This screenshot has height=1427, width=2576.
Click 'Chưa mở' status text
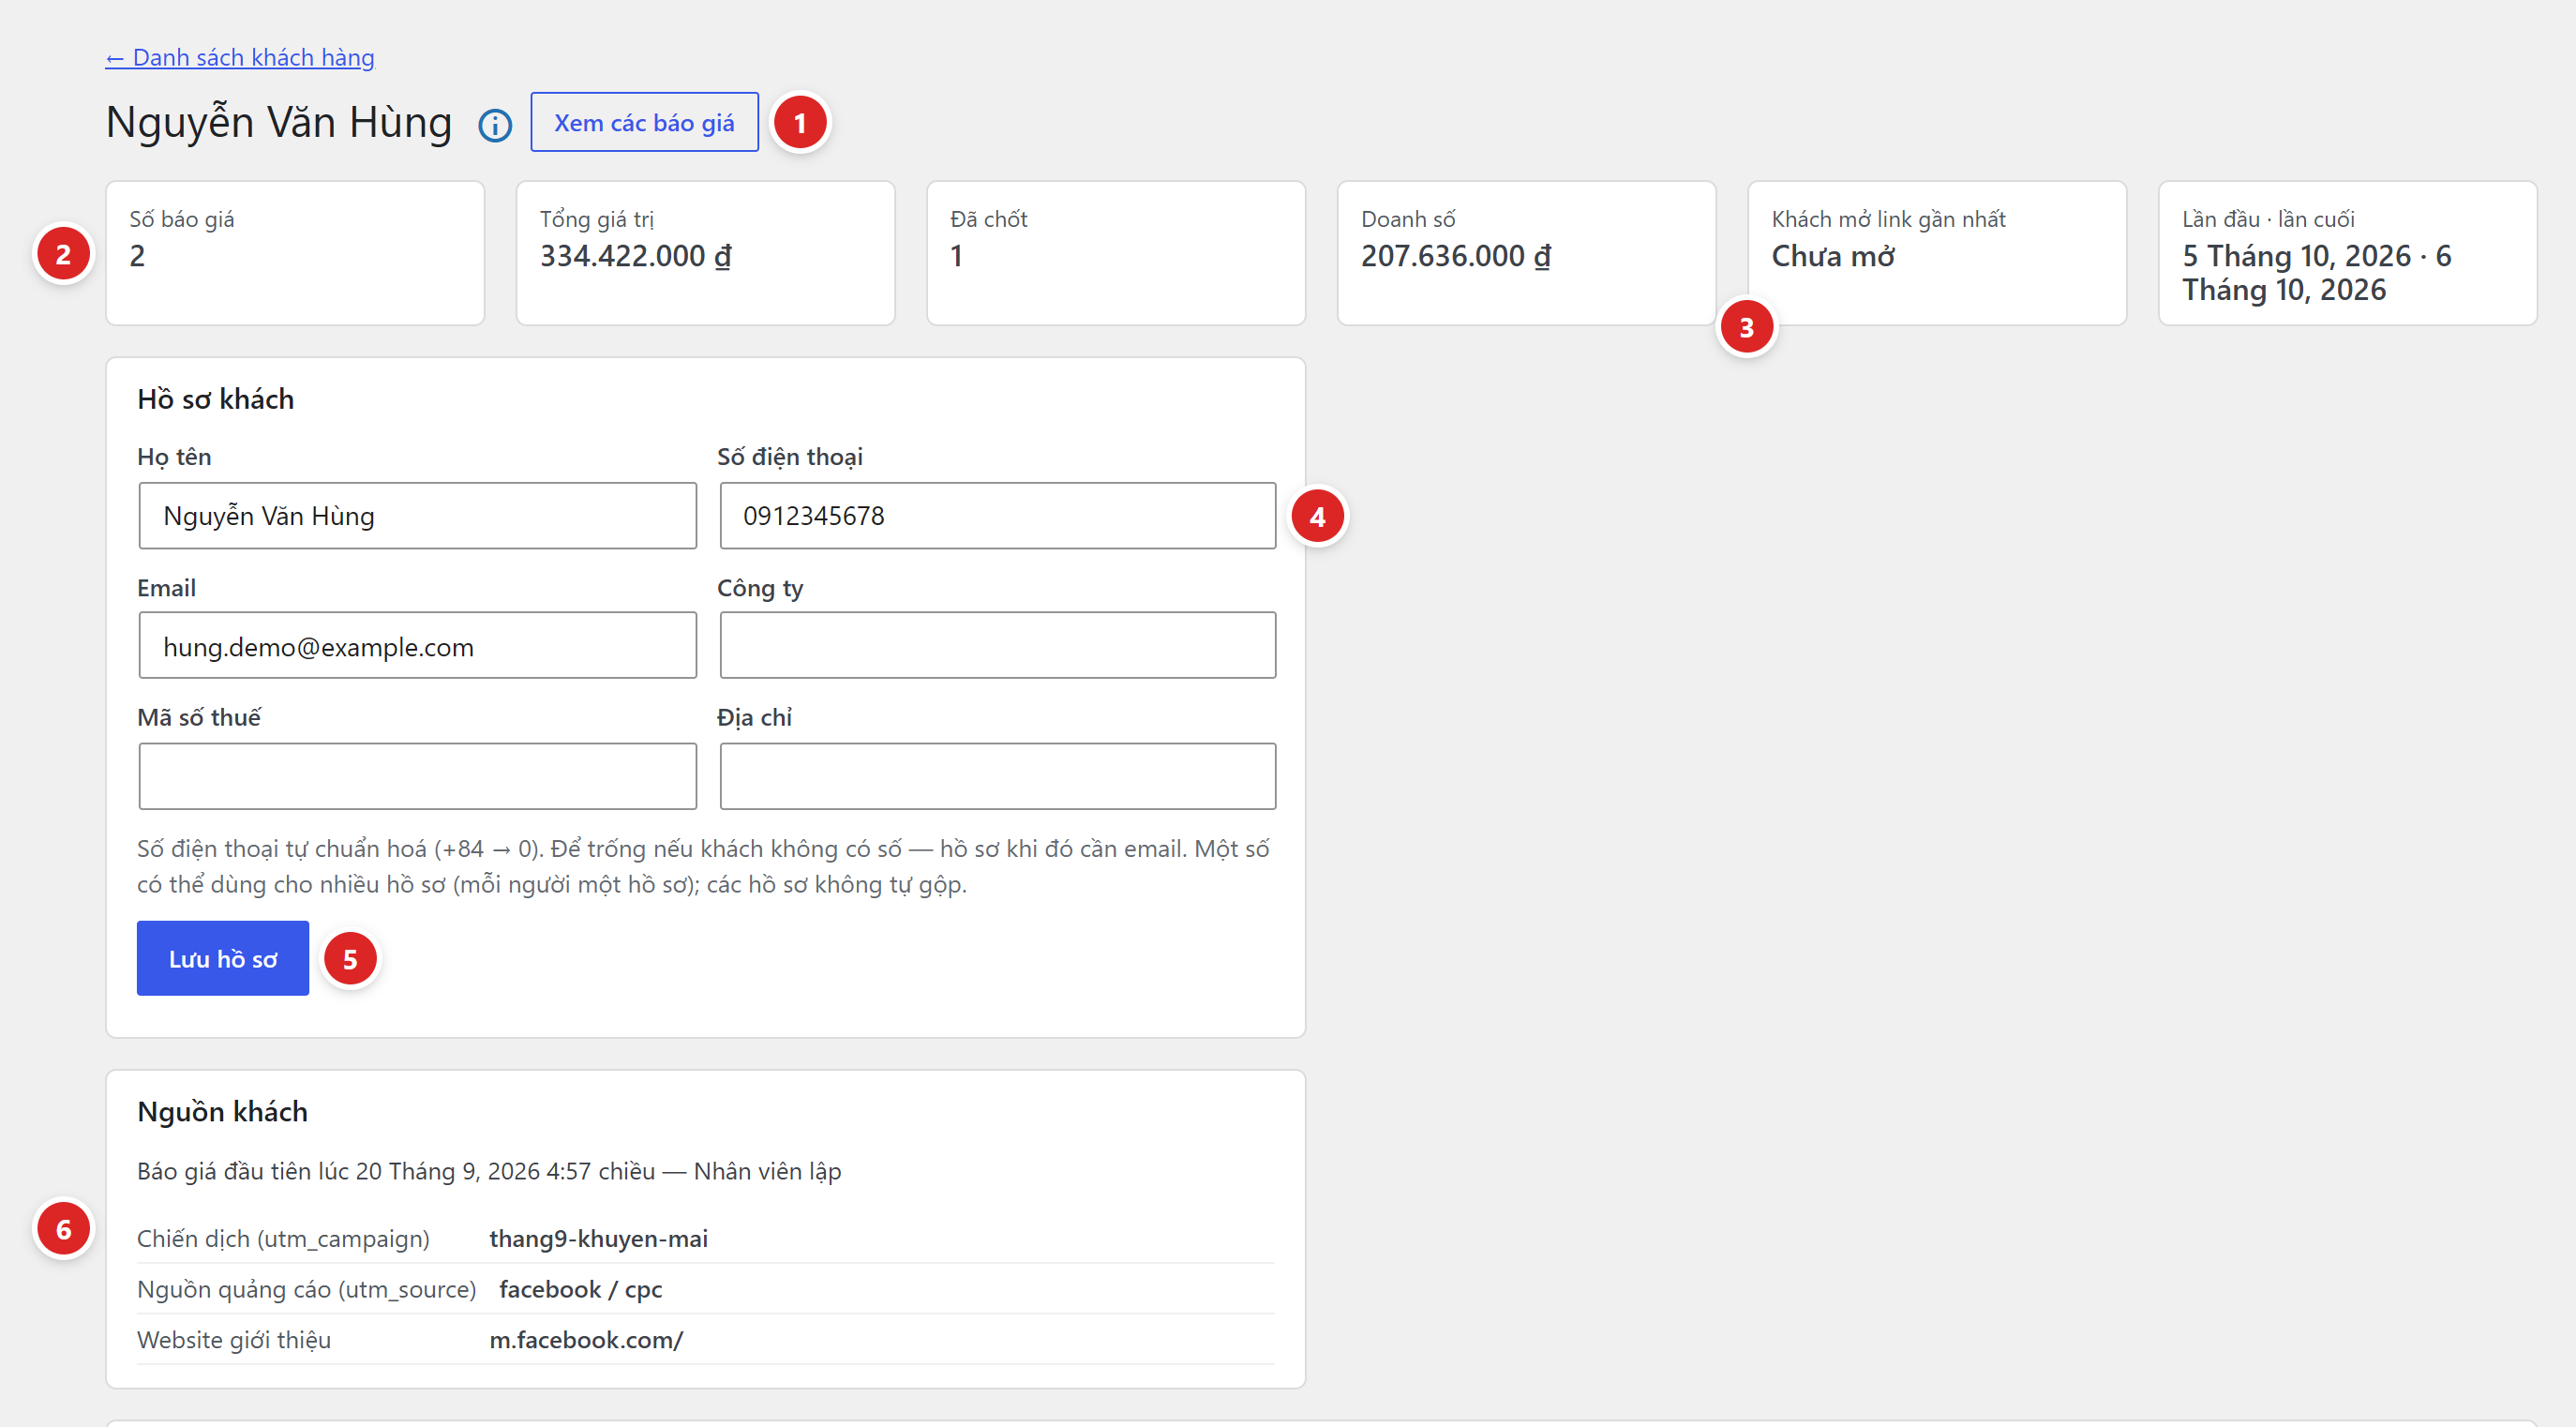pos(1833,256)
